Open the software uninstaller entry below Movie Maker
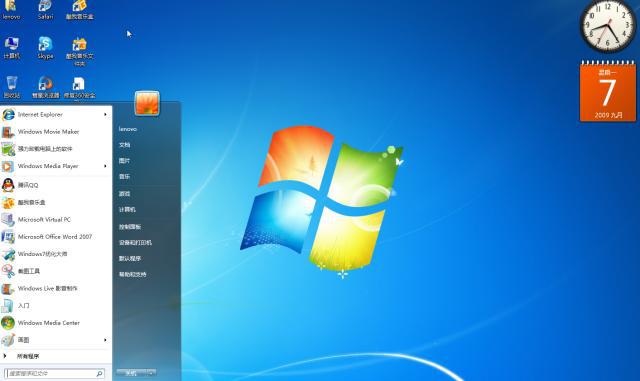 pyautogui.click(x=56, y=149)
